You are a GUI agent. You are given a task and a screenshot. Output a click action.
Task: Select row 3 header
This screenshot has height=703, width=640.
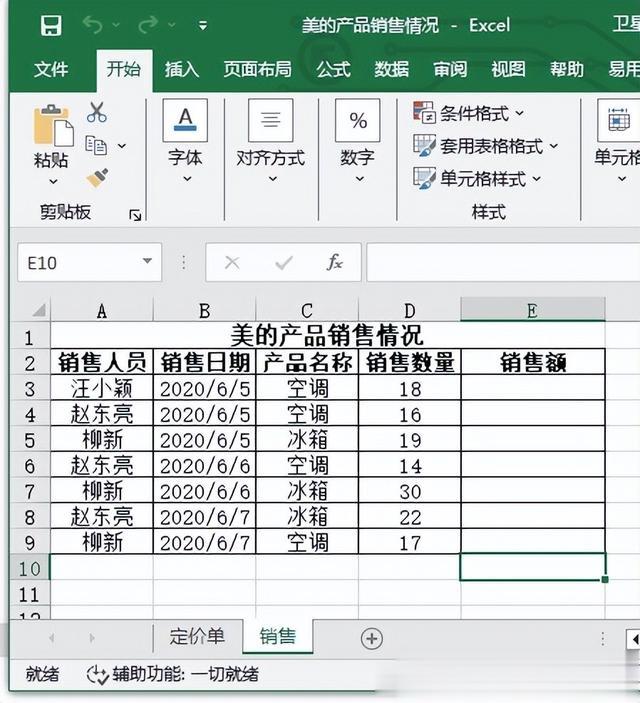30,389
